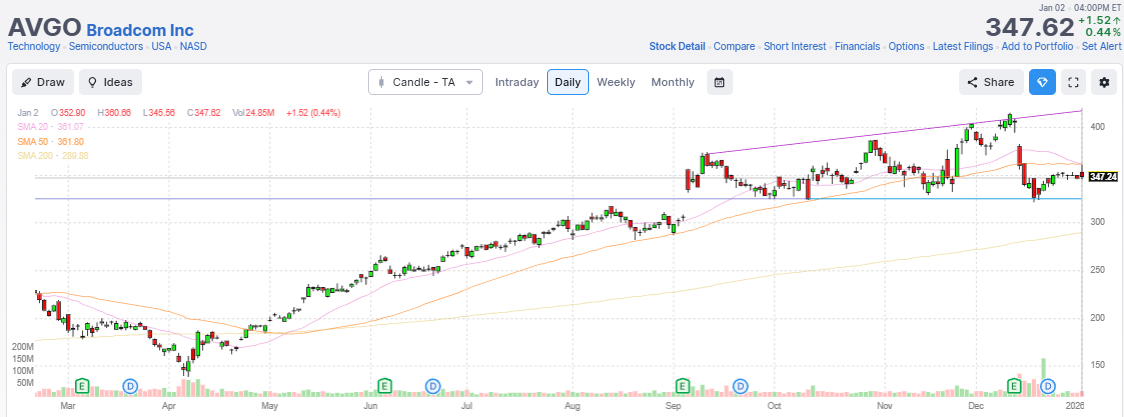Open the Semiconductors industry link
Image resolution: width=1124 pixels, height=417 pixels.
pyautogui.click(x=106, y=47)
